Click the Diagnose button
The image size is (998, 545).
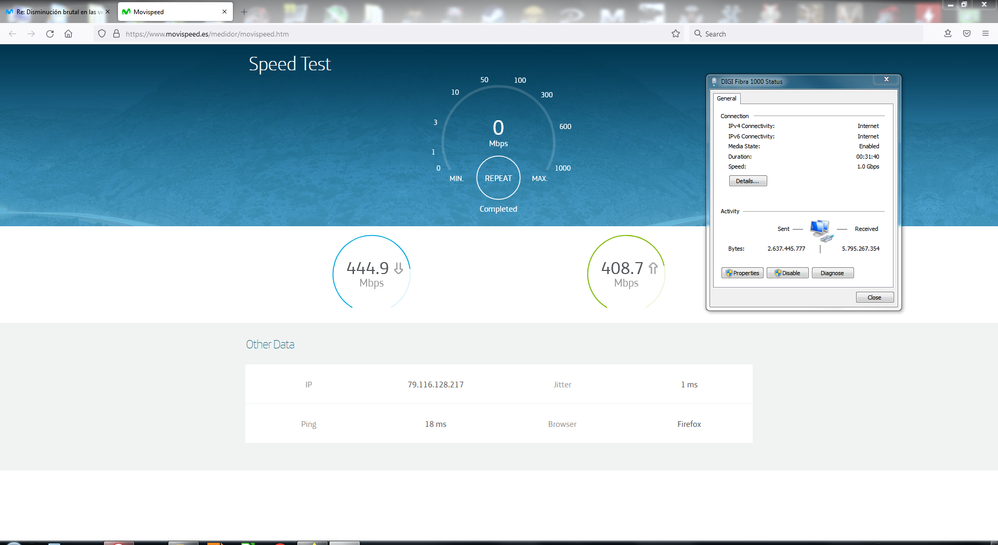(x=833, y=273)
